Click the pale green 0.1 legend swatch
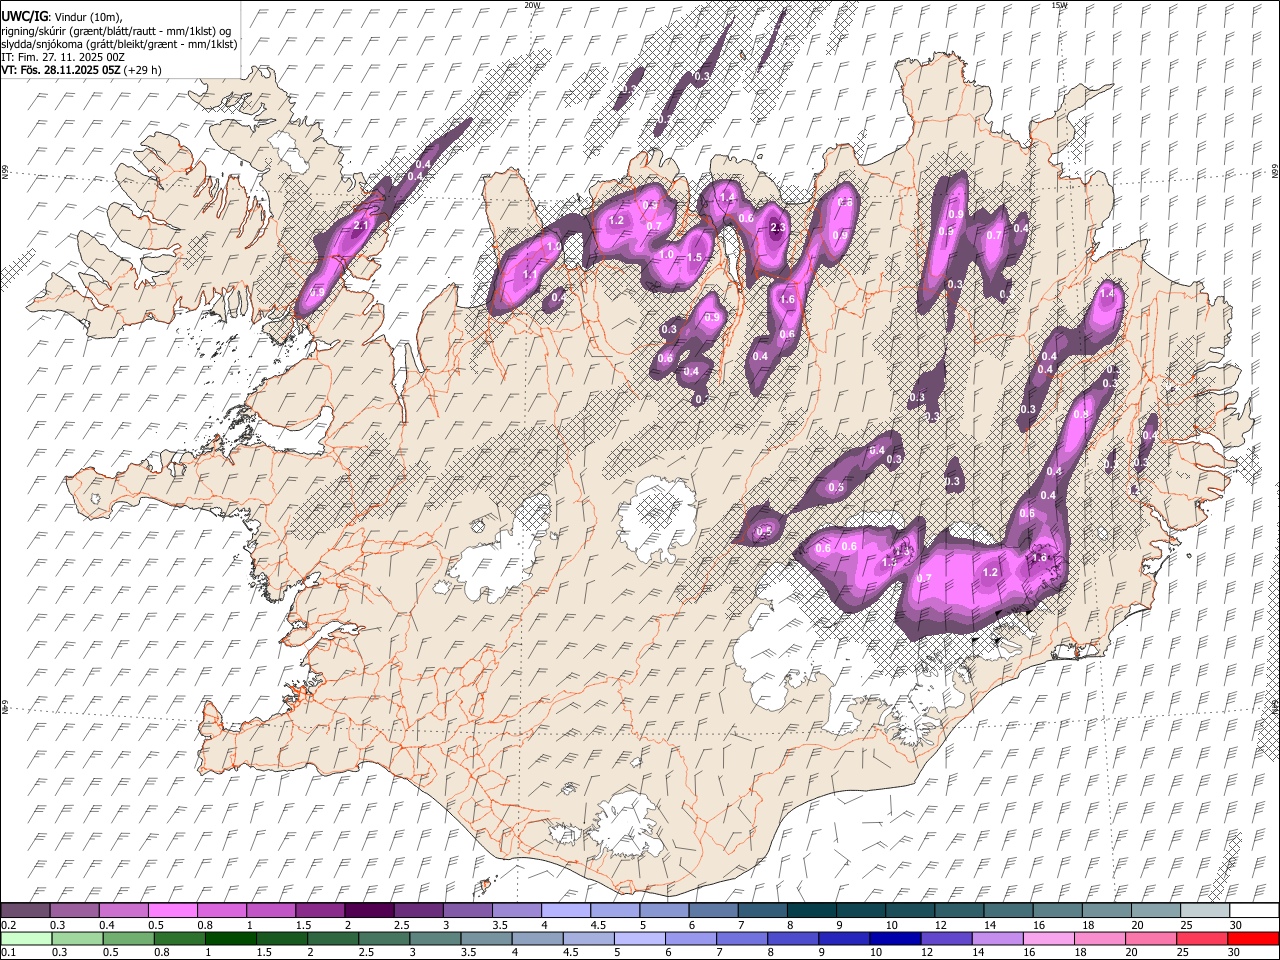The width and height of the screenshot is (1280, 960). click(x=26, y=939)
